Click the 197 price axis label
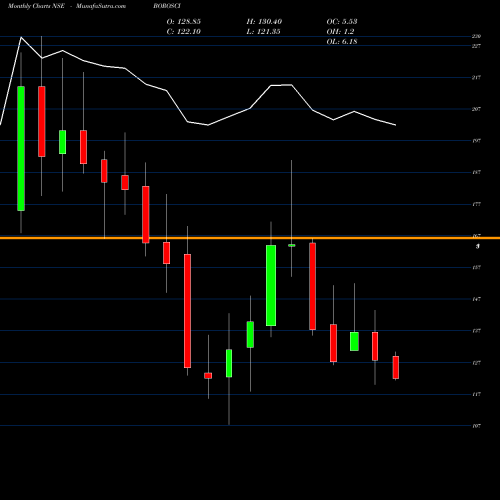This screenshot has width=500, height=500. (476, 141)
